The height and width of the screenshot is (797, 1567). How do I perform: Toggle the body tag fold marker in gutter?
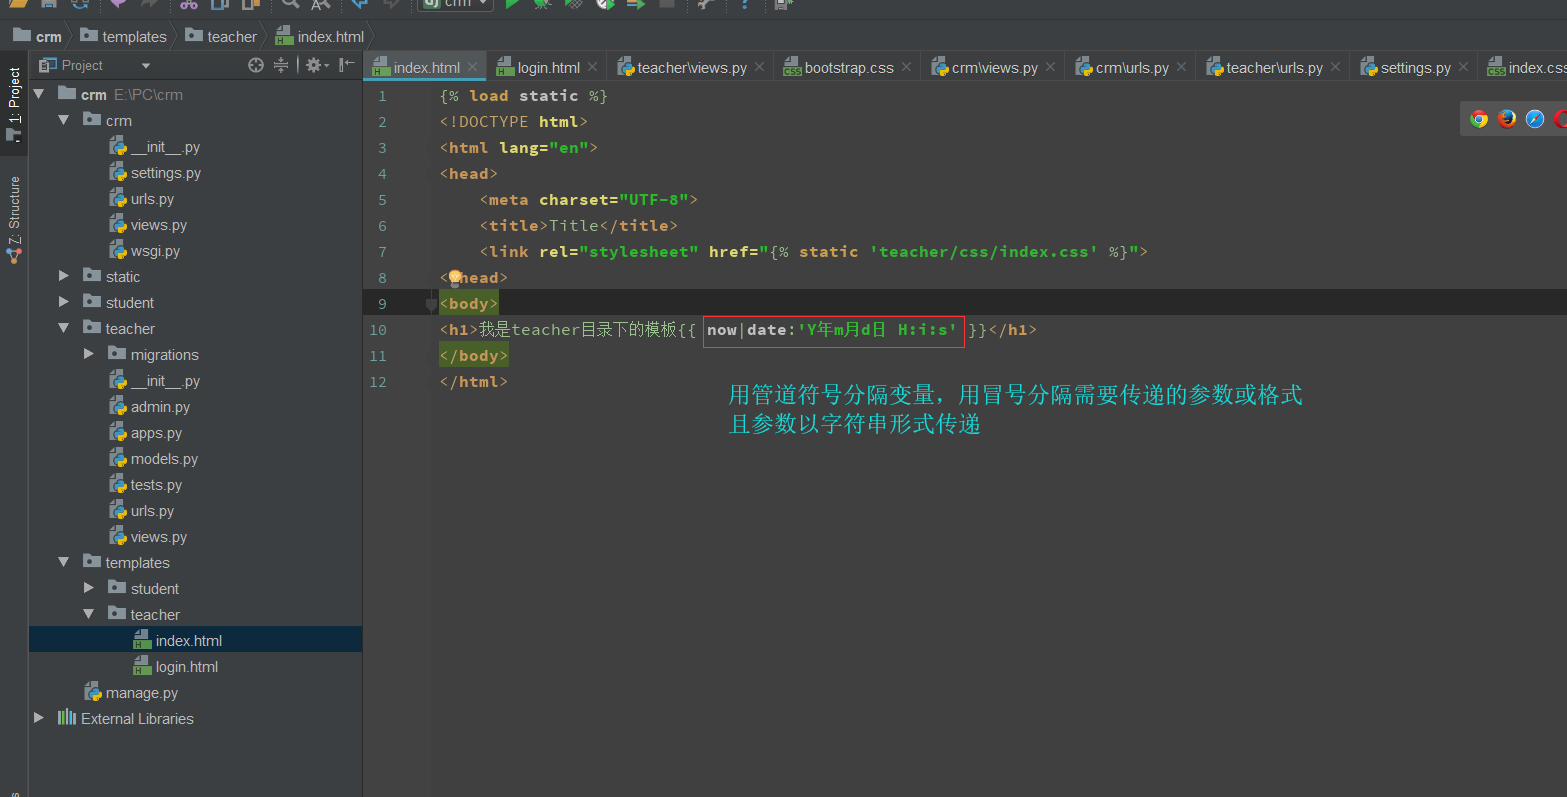coord(431,304)
